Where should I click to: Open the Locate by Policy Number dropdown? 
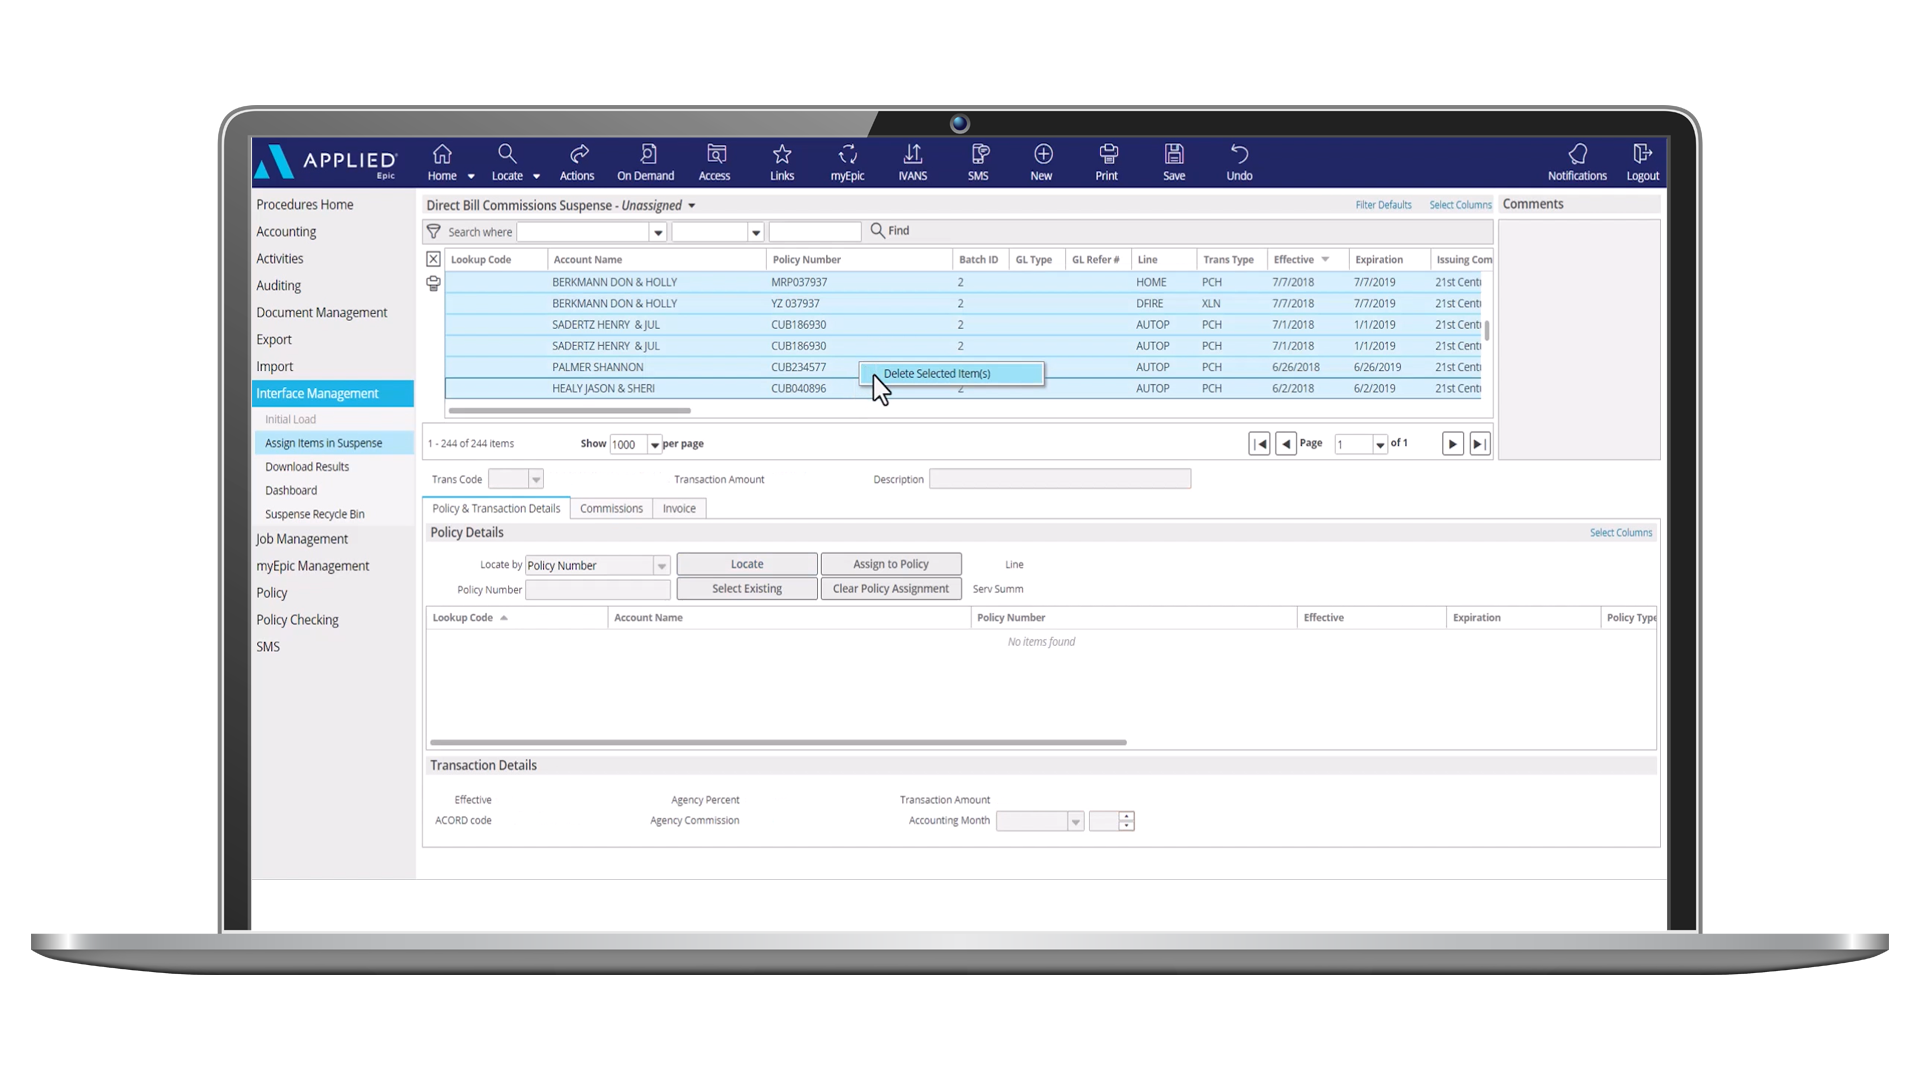661,566
